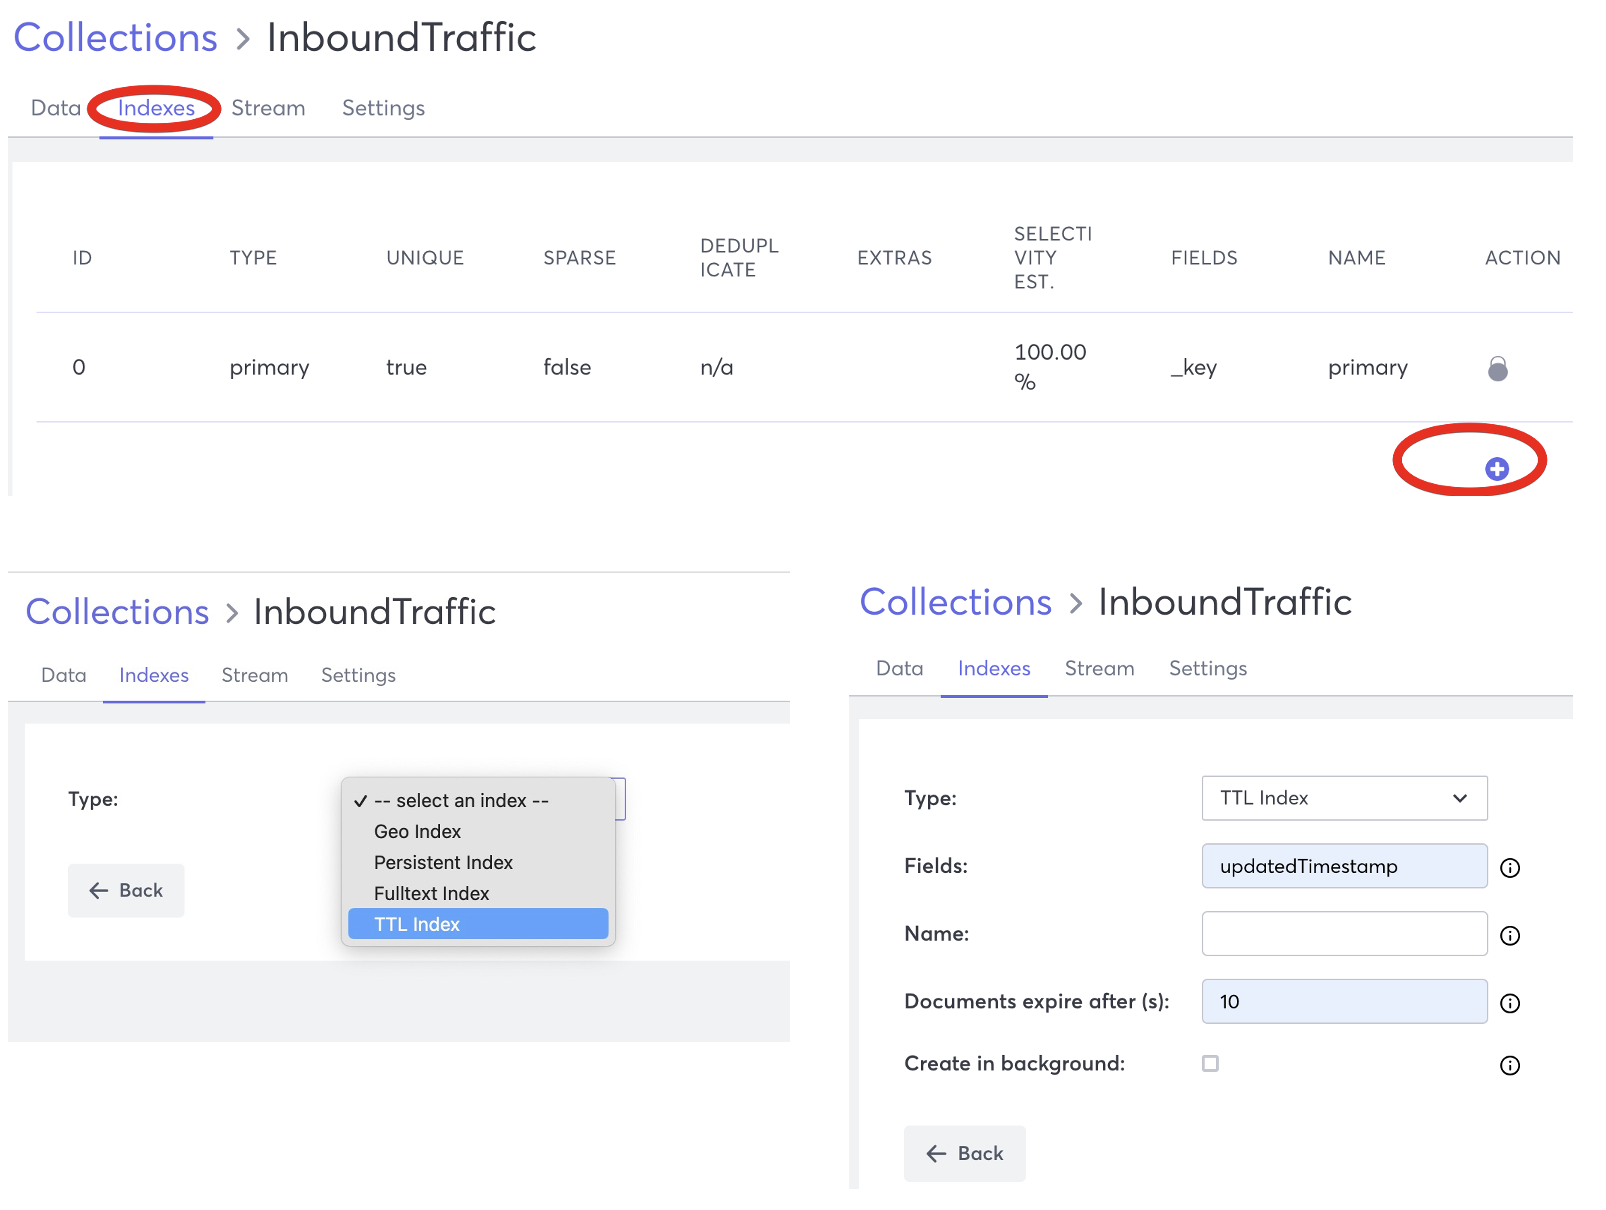Click the ID column header
The height and width of the screenshot is (1210, 1606).
(82, 258)
